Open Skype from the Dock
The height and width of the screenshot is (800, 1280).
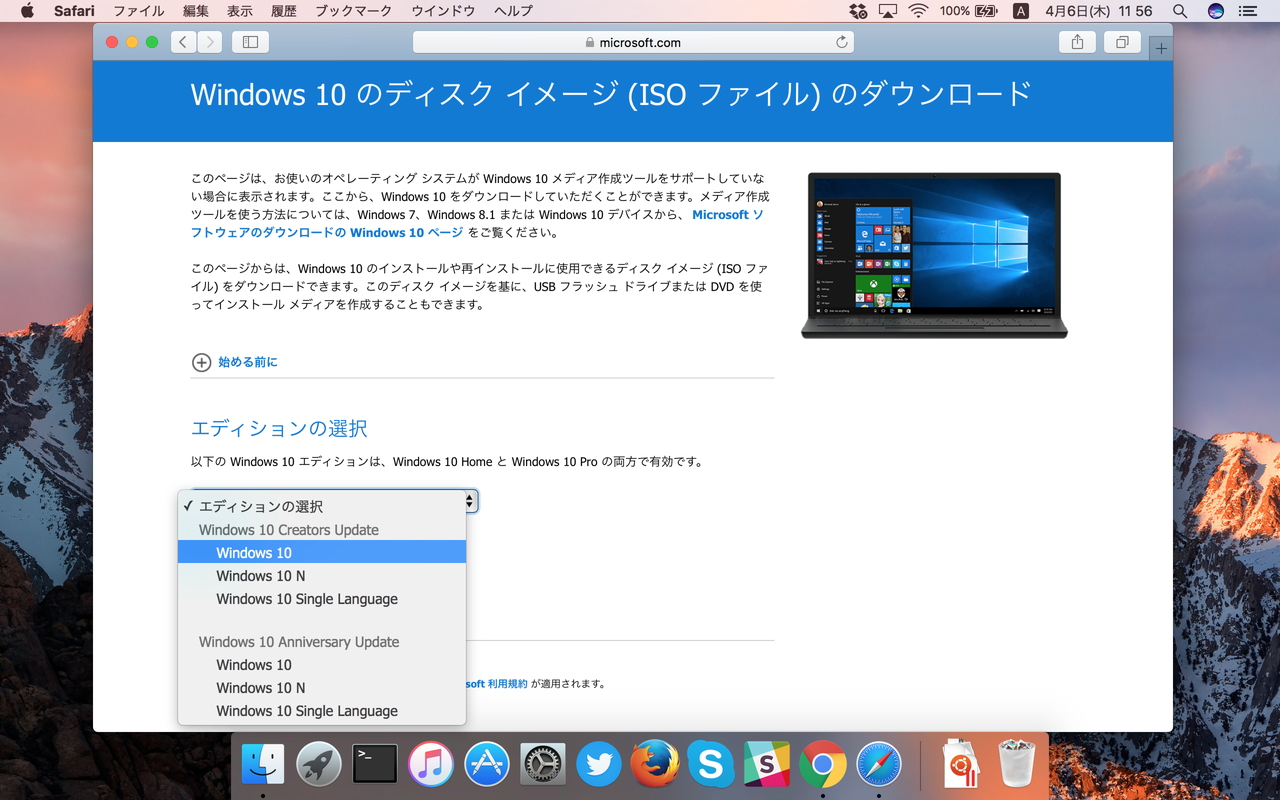tap(711, 765)
